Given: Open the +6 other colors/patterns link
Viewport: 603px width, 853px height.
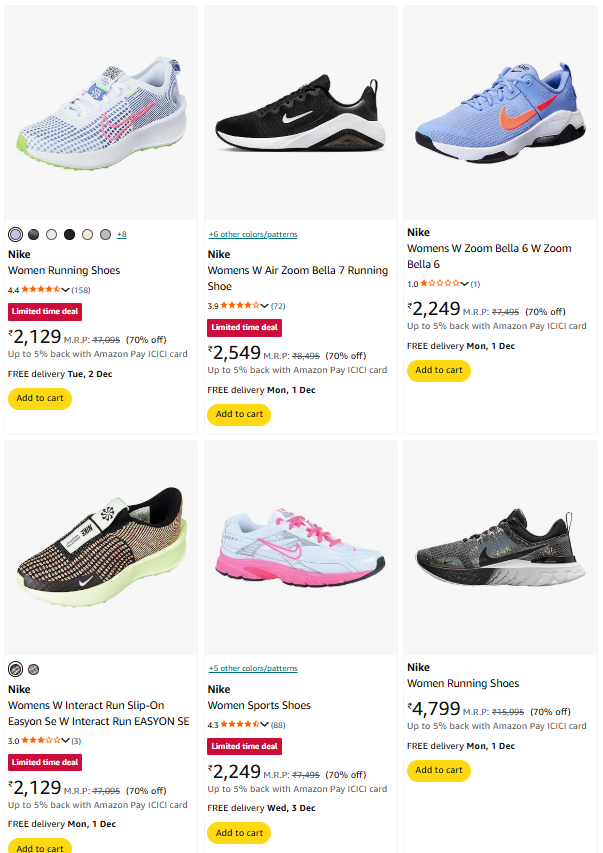Looking at the screenshot, I should pyautogui.click(x=252, y=234).
